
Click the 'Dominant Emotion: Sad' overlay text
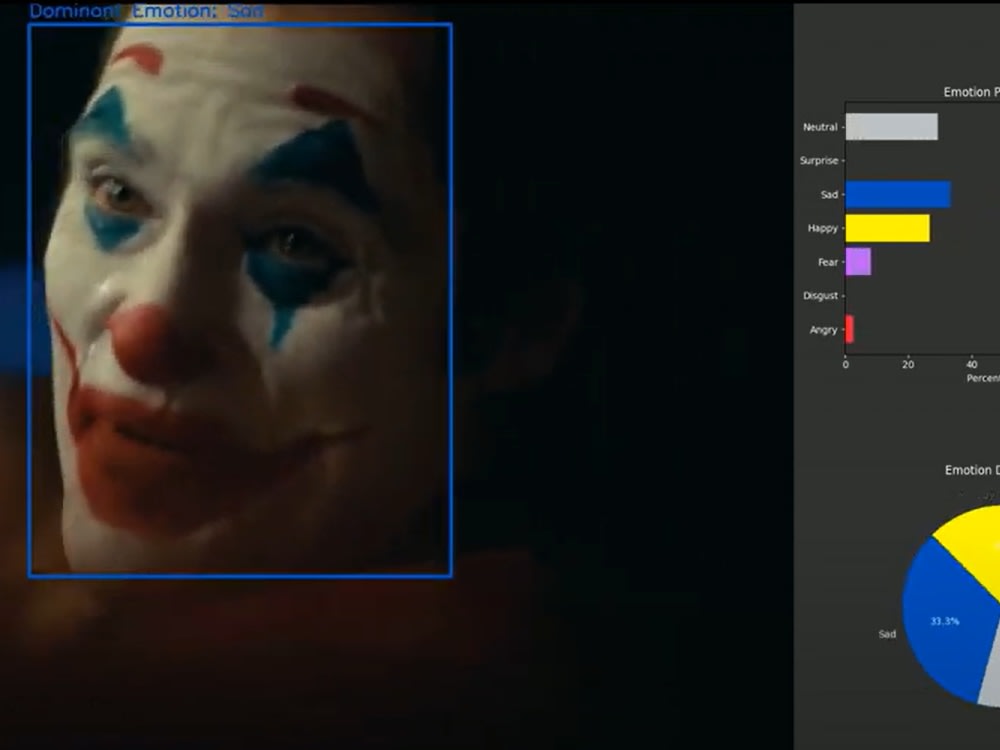coord(147,11)
